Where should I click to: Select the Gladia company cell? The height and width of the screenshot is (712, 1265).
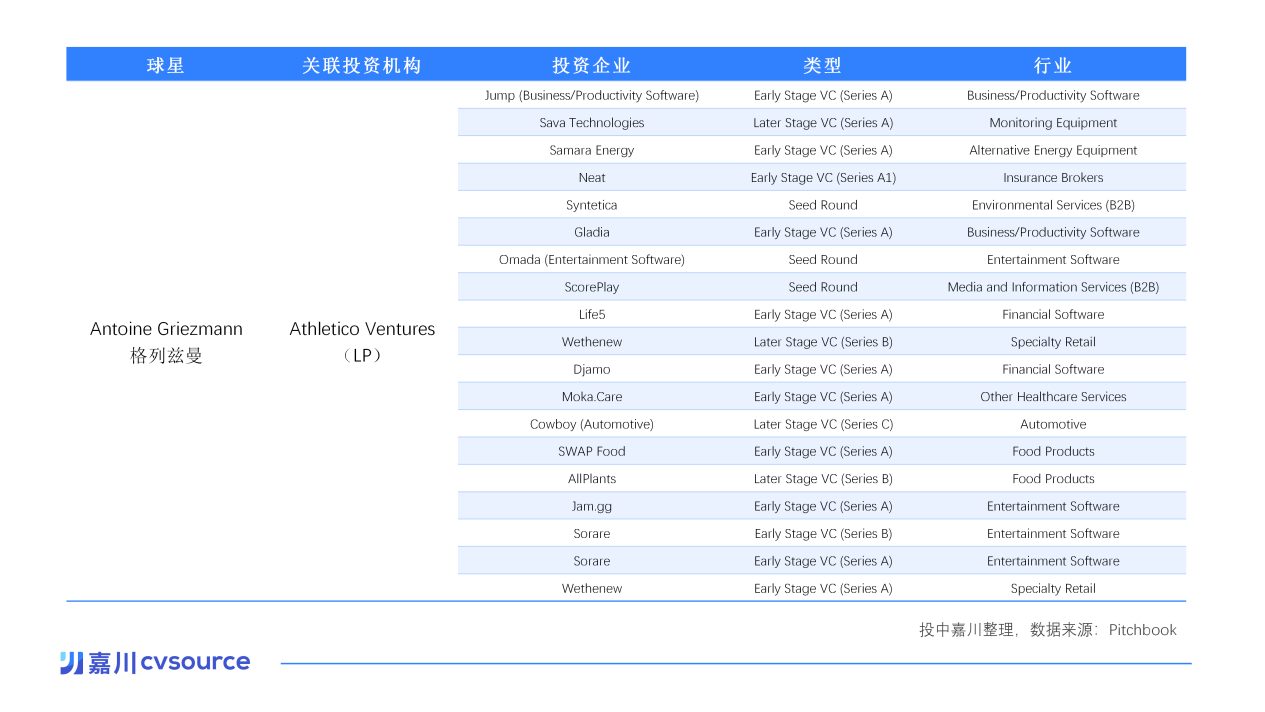(x=592, y=232)
